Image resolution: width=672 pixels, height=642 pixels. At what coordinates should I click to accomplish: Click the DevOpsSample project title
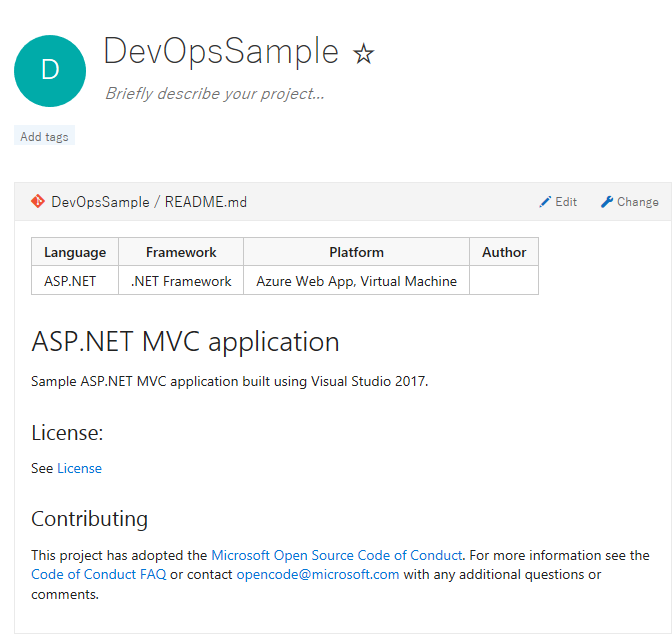221,51
